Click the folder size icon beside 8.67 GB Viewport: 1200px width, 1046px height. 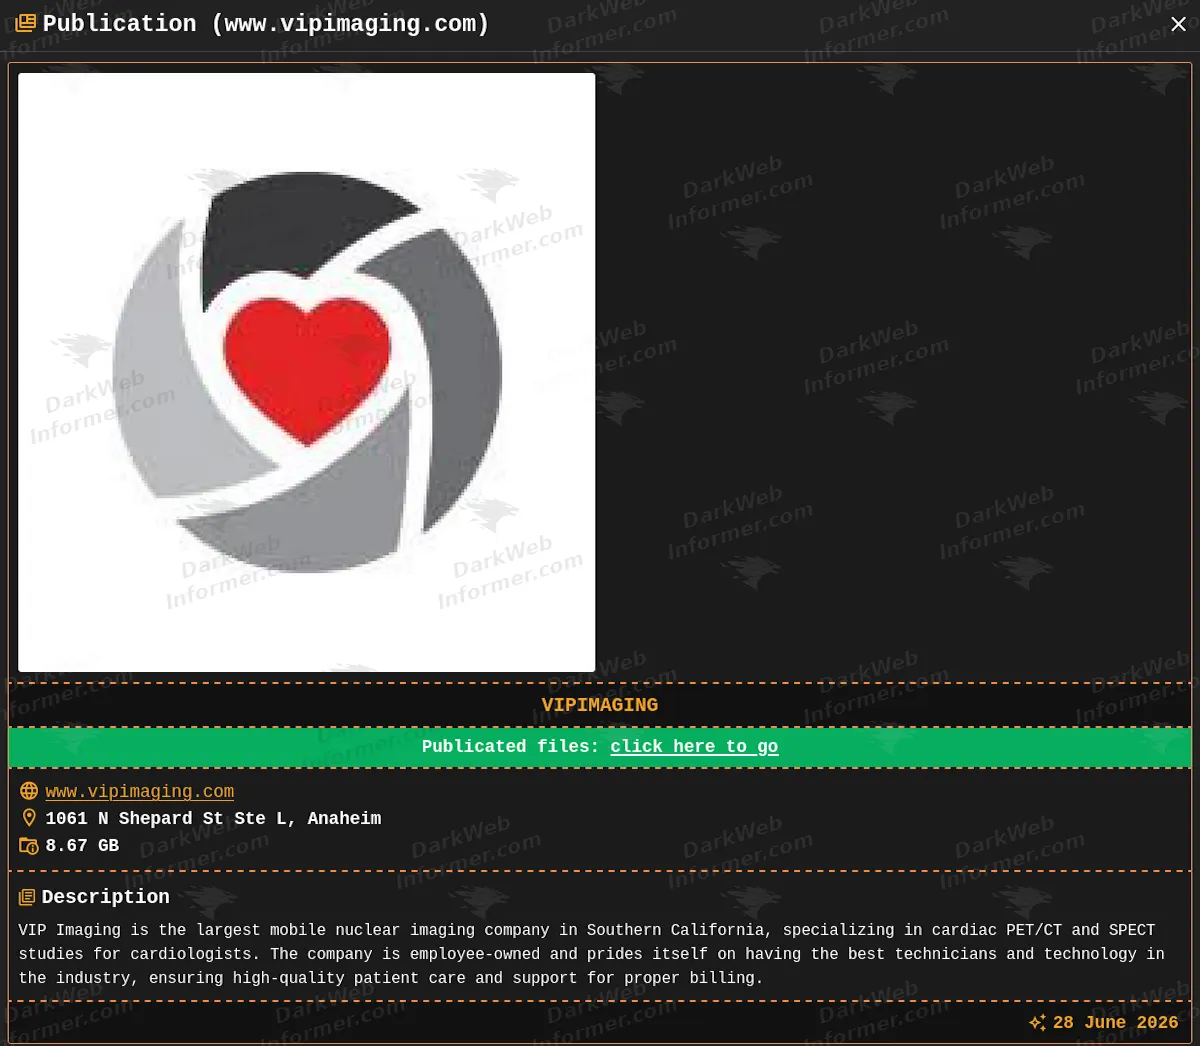click(x=29, y=846)
